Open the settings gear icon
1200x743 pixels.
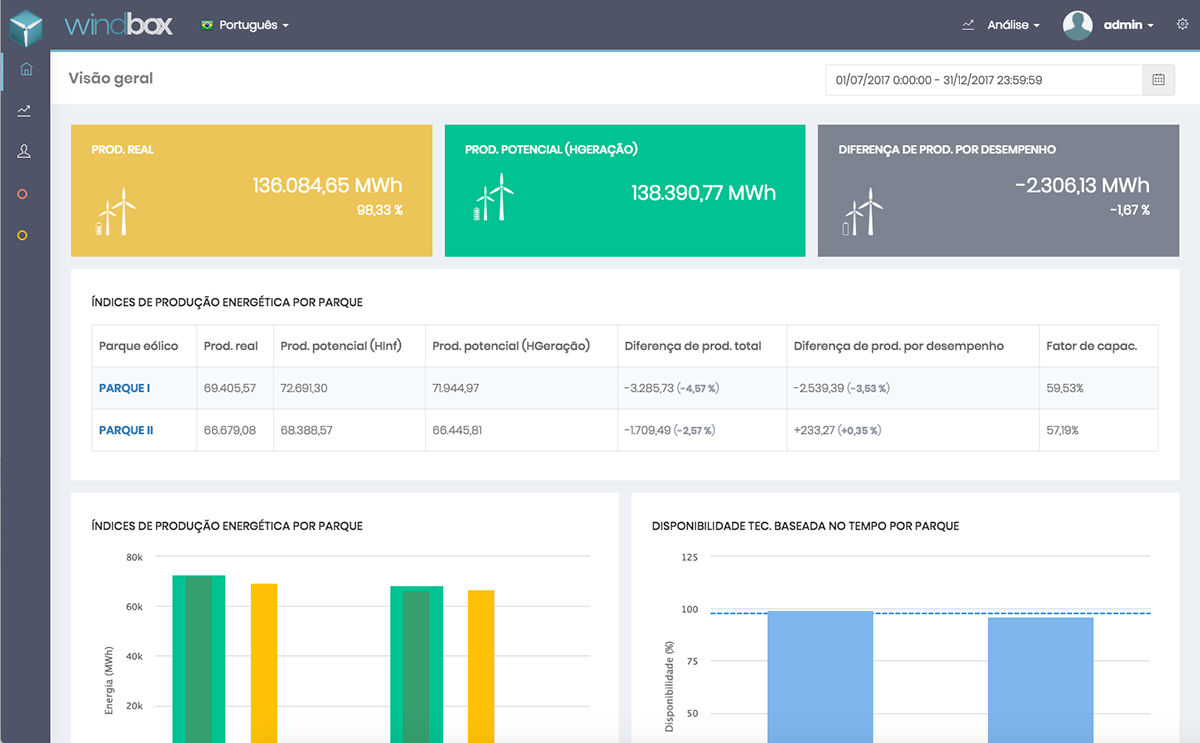pos(1182,25)
